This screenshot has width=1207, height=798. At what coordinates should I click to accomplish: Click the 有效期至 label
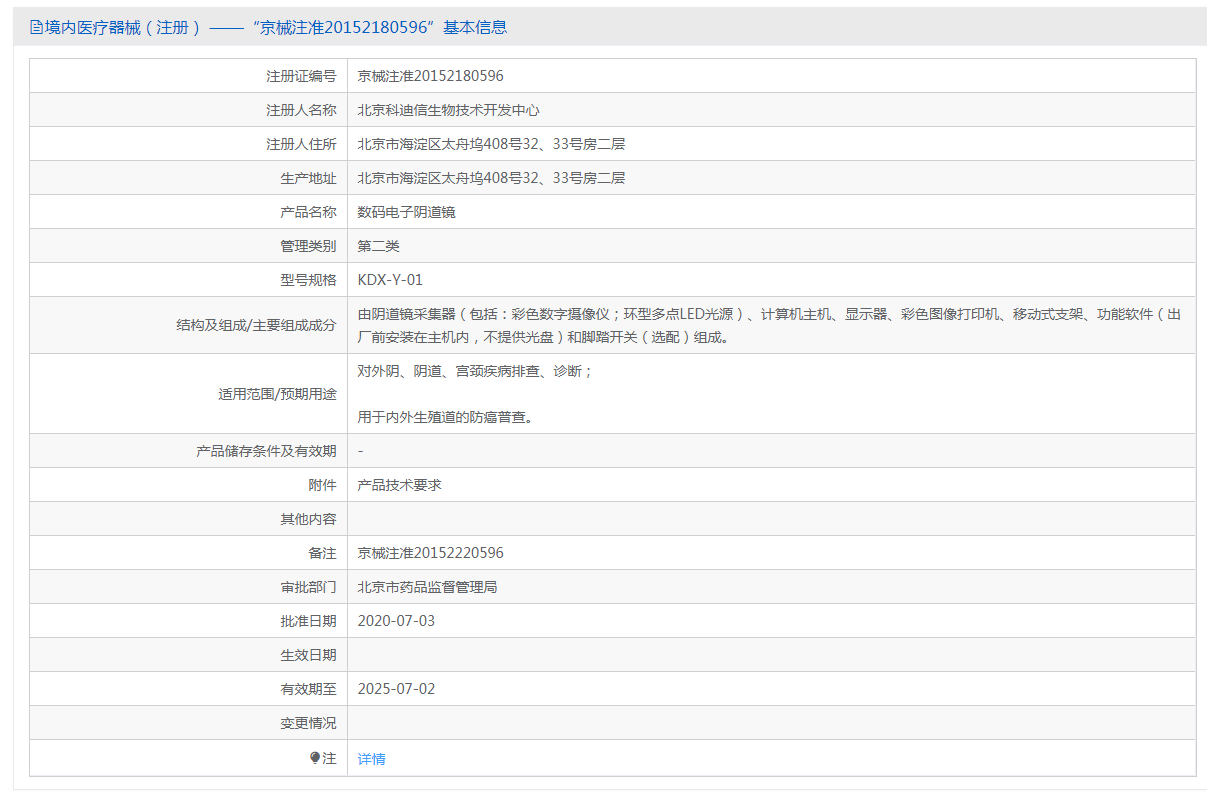pyautogui.click(x=308, y=689)
